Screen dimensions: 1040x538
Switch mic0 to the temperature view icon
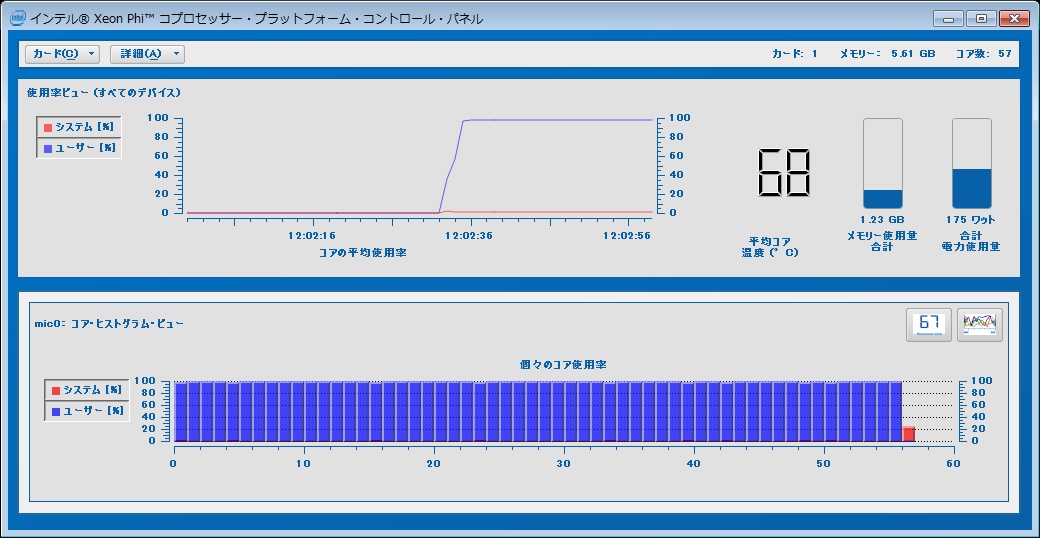click(929, 324)
